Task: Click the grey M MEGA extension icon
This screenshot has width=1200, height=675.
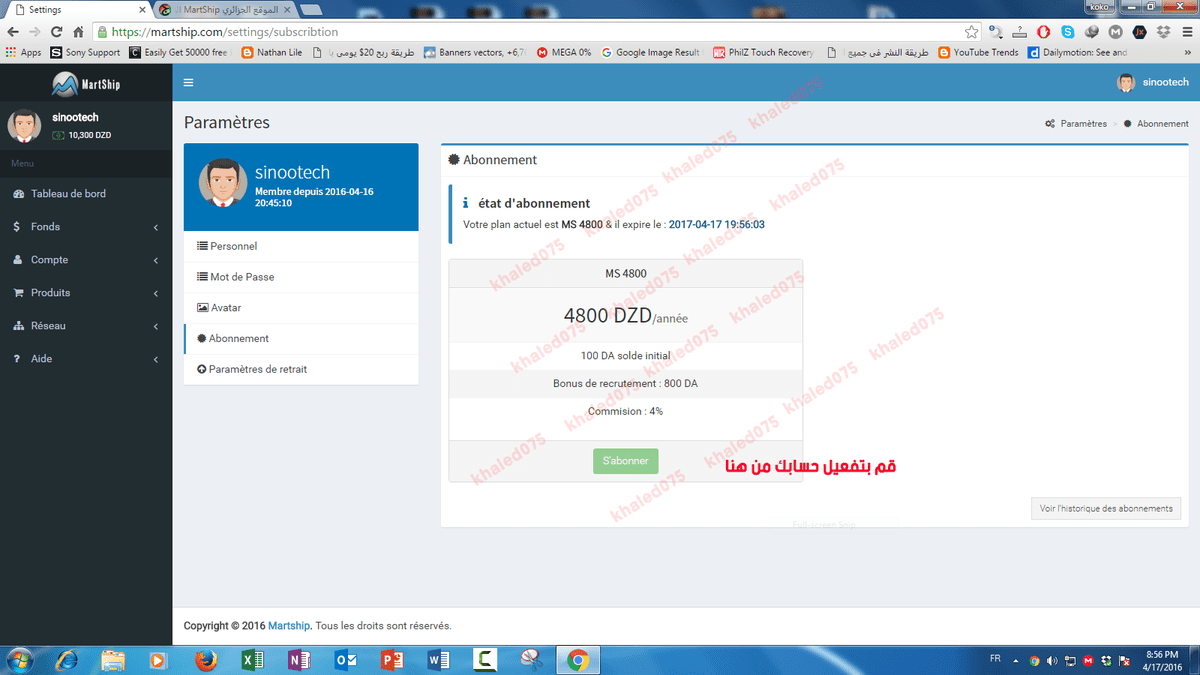Action: click(1115, 31)
